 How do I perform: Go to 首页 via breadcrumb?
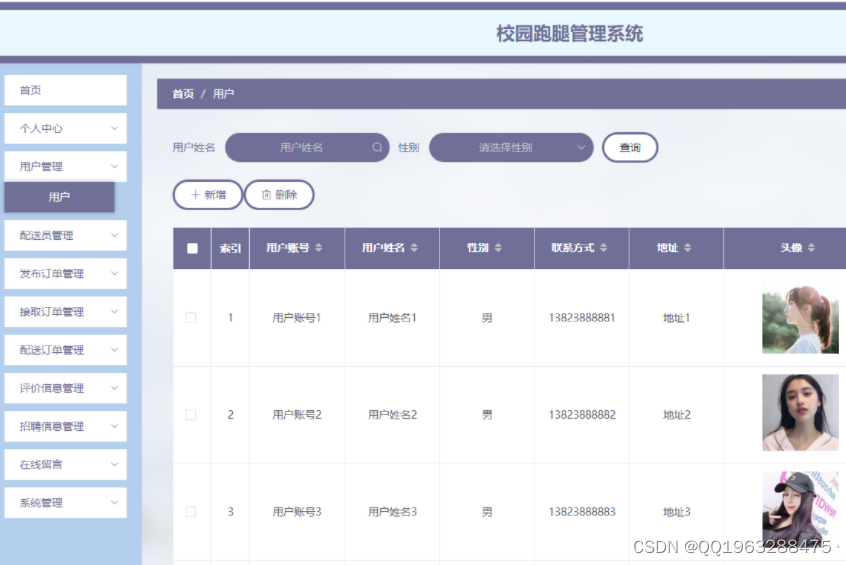pos(183,94)
